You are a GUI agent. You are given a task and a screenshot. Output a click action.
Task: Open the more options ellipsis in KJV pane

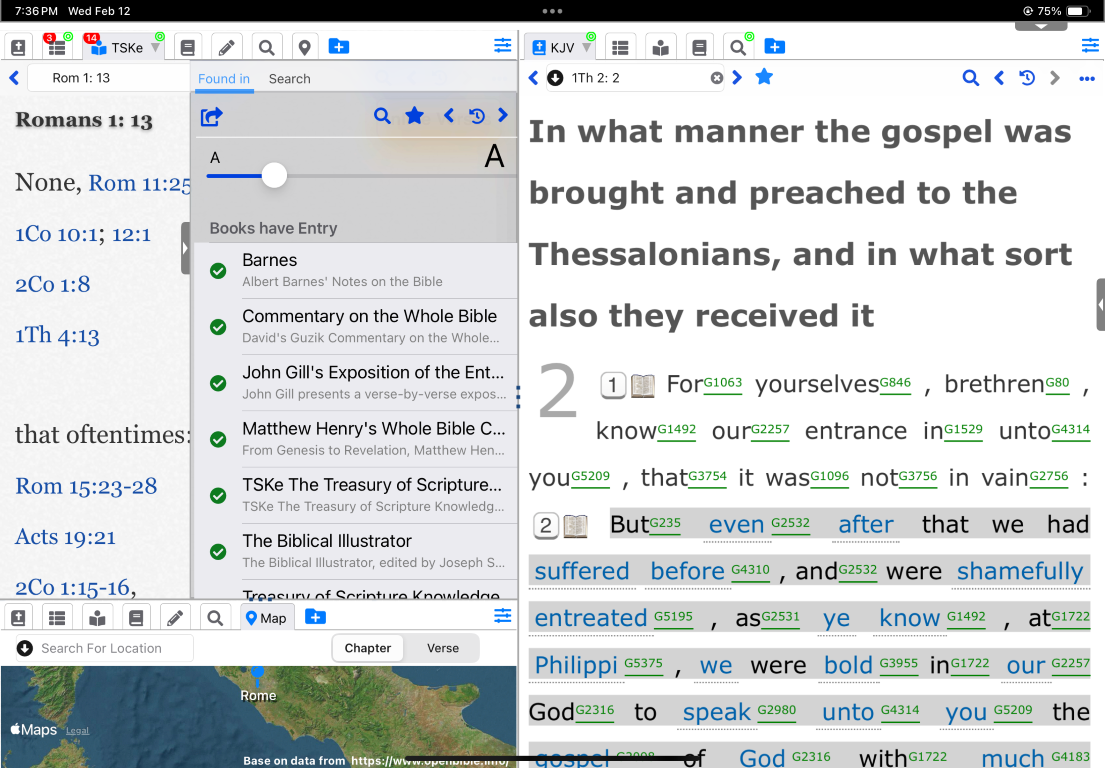[1087, 78]
